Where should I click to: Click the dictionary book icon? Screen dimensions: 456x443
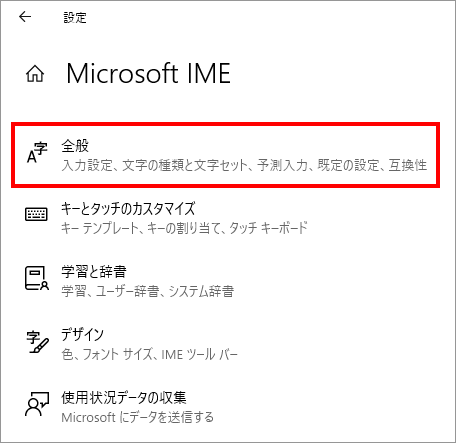[37, 278]
